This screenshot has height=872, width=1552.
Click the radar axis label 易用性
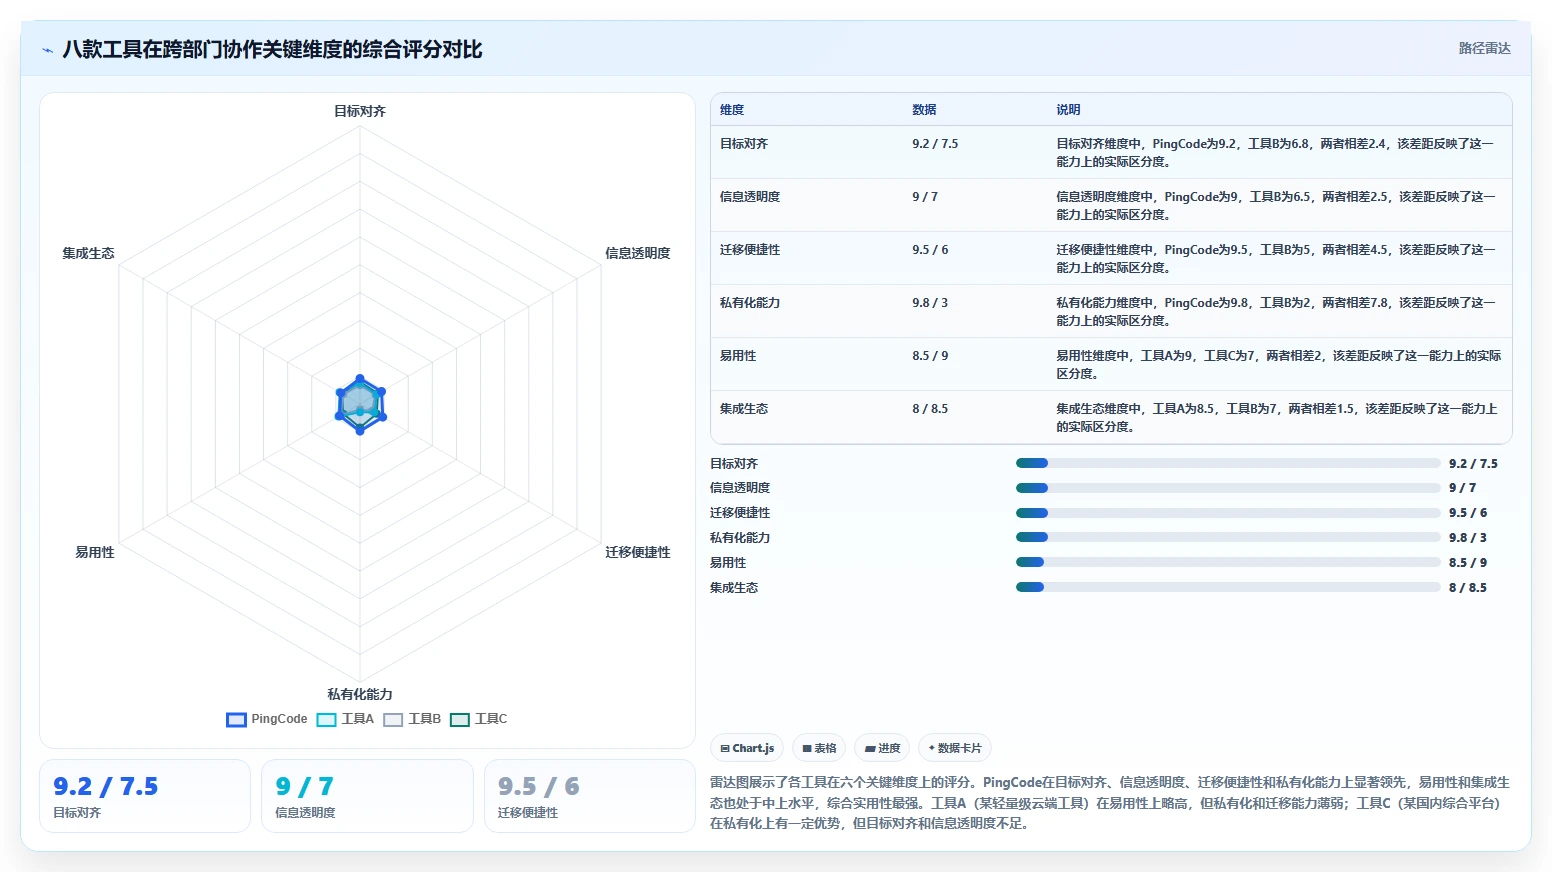coord(95,552)
